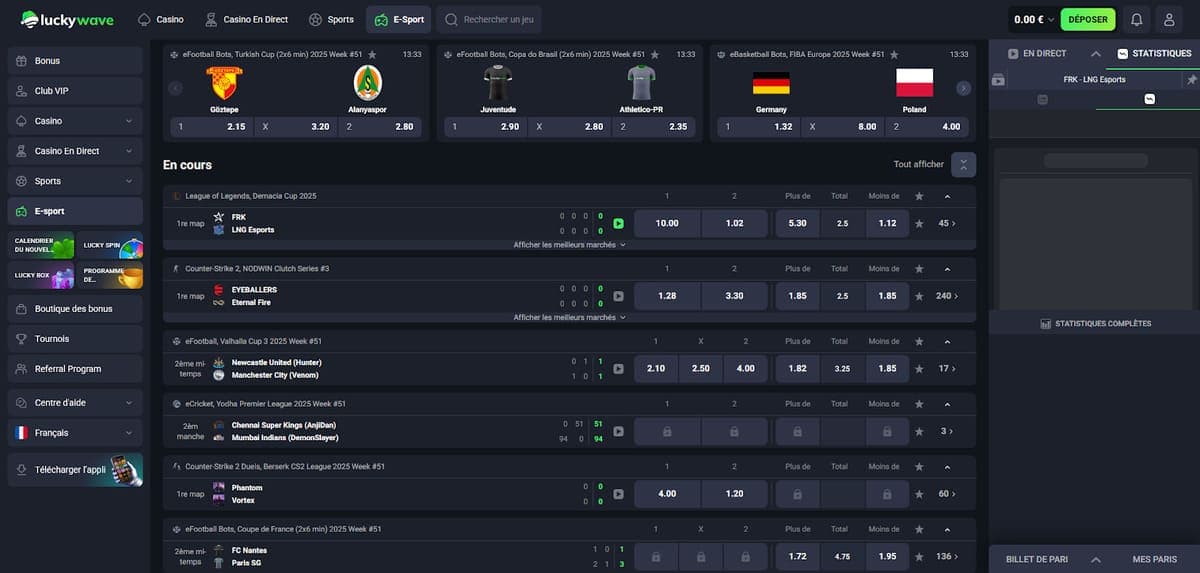Bet on FRK at odds 10.00
Viewport: 1200px width, 573px height.
tap(667, 224)
